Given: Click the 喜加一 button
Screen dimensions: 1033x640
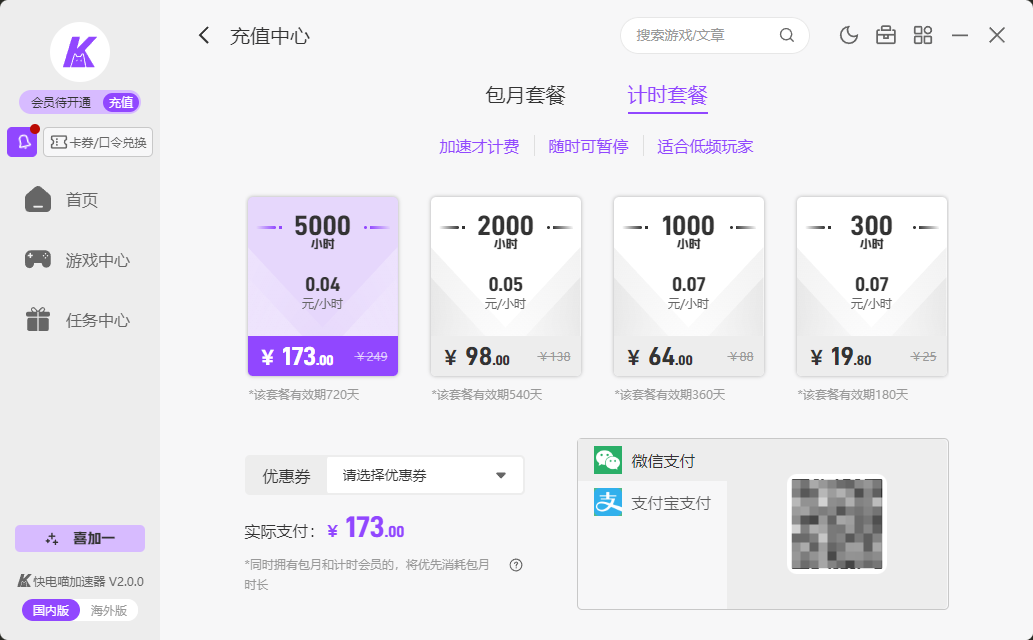Looking at the screenshot, I should coord(80,538).
